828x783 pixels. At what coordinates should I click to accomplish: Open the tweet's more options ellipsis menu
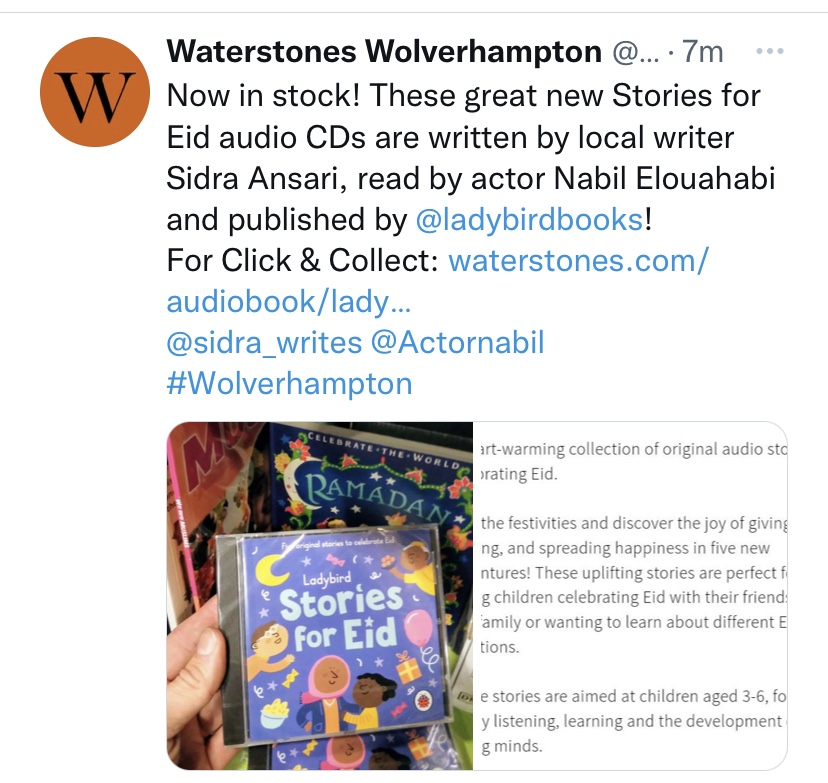point(769,52)
